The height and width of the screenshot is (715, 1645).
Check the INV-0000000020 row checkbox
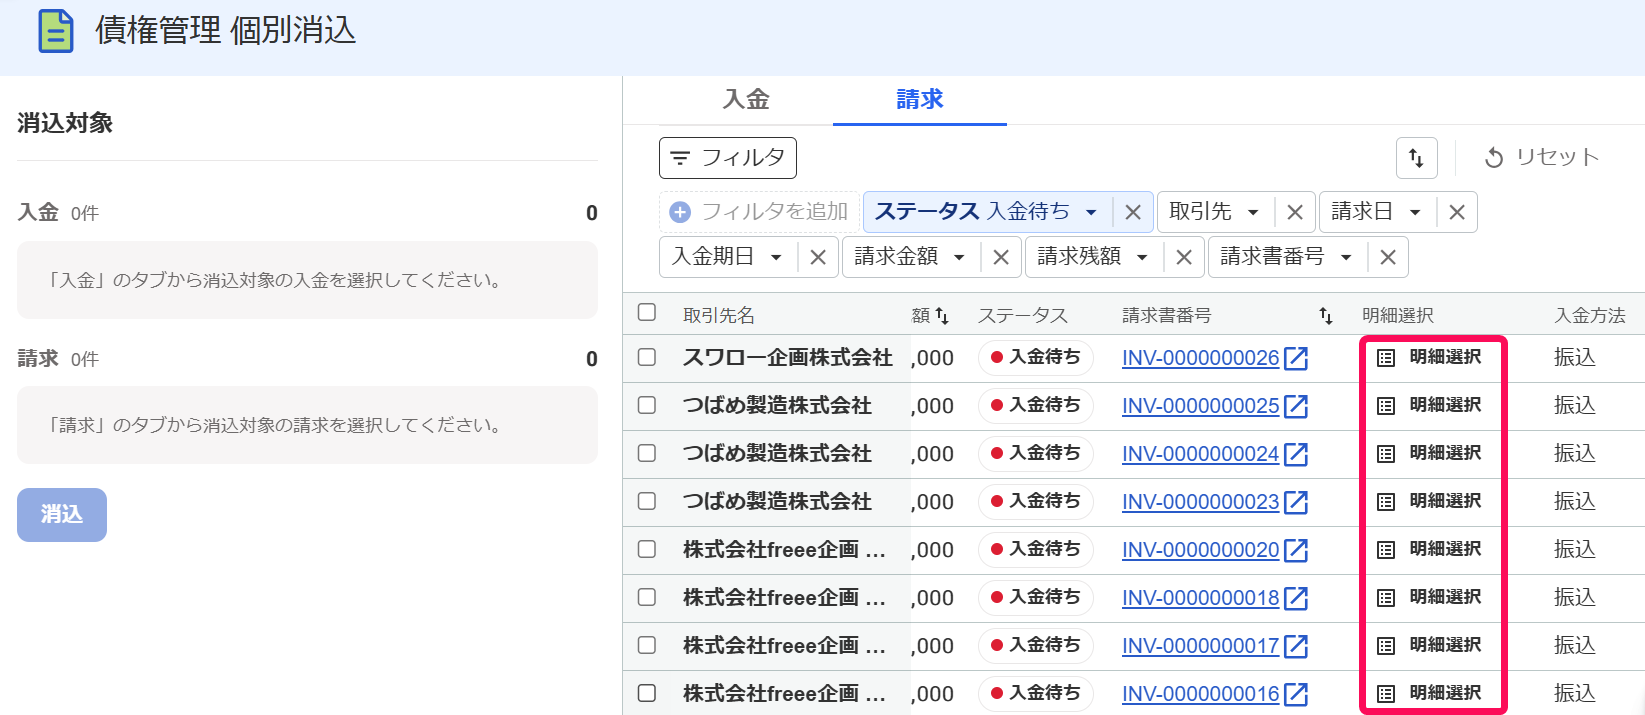[647, 549]
